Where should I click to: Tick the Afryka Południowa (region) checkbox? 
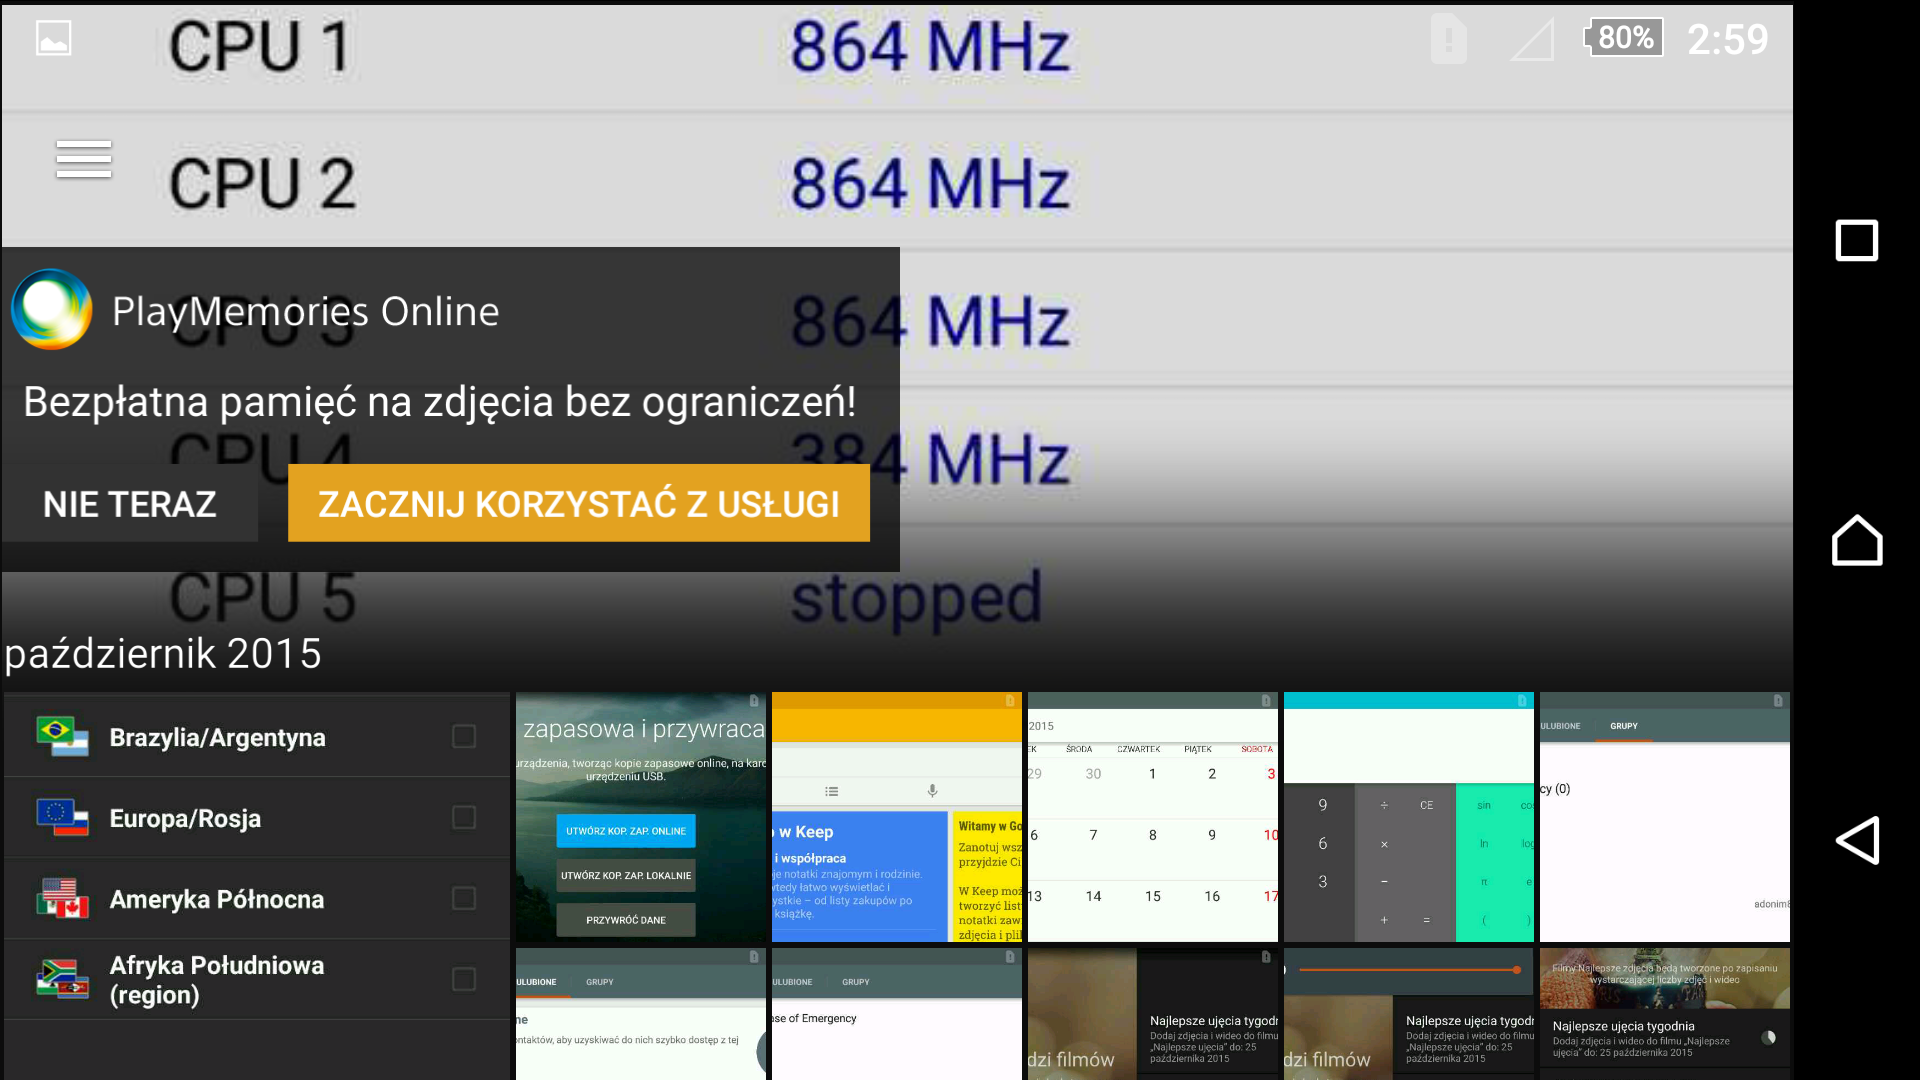click(464, 979)
